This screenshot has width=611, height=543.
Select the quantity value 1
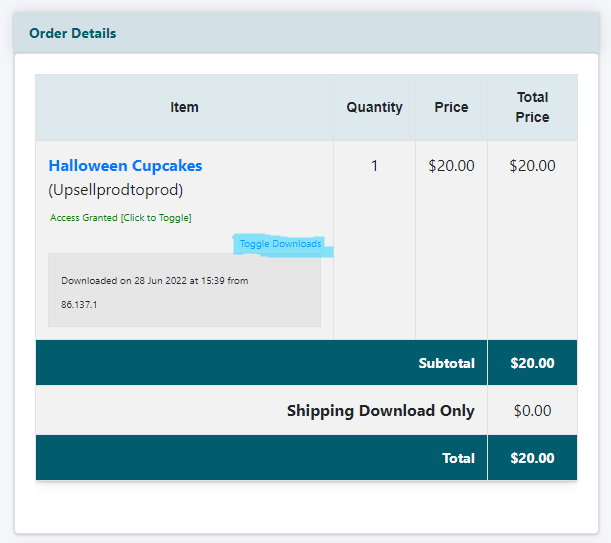tap(374, 166)
